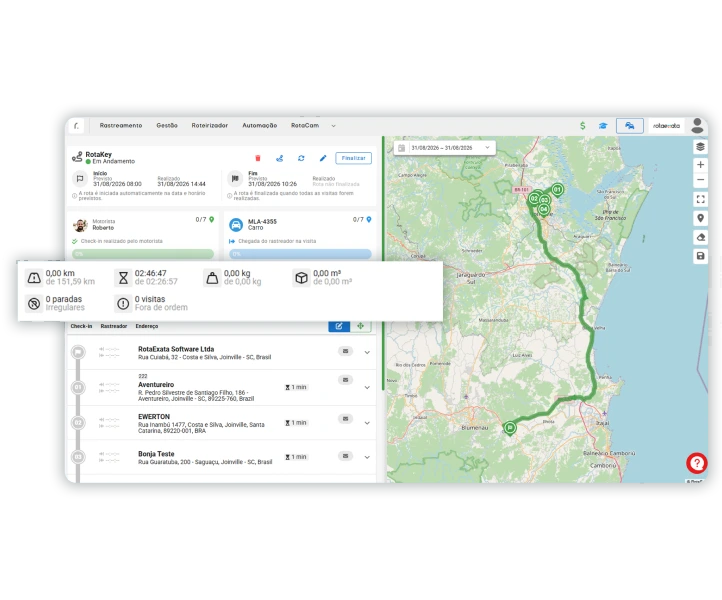722x600 pixels.
Task: Click the out-of-order visits alert icon
Action: (123, 303)
